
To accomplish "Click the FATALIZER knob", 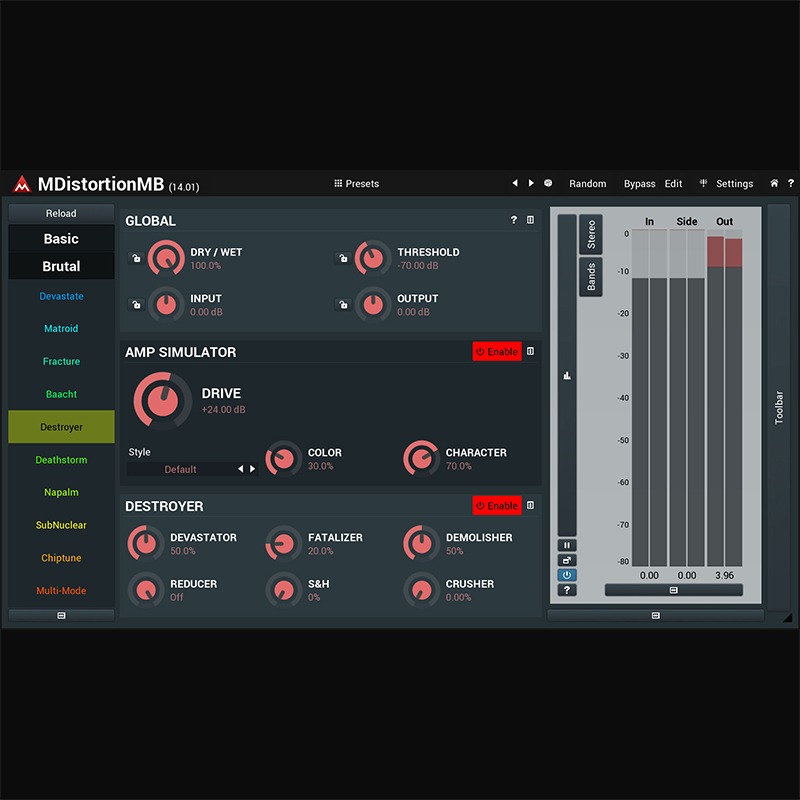I will [x=284, y=543].
